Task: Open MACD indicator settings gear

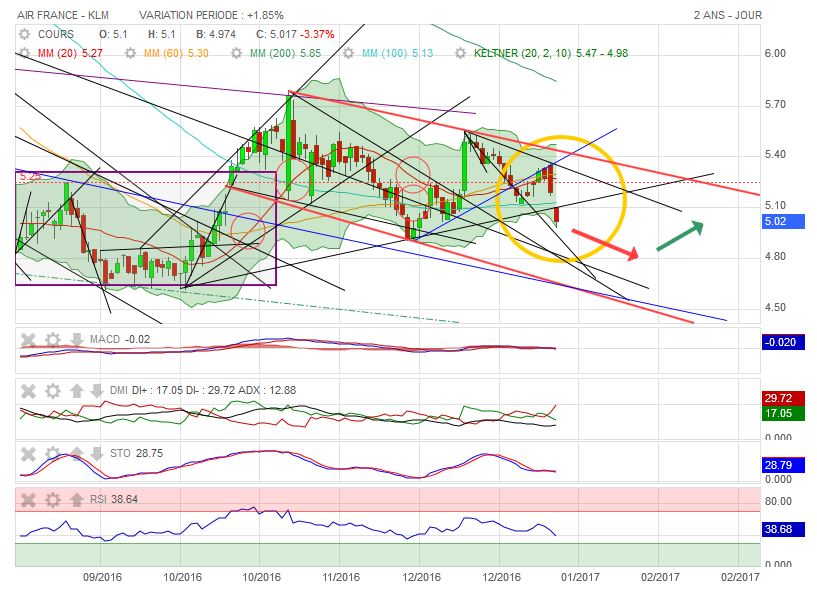Action: (x=53, y=340)
